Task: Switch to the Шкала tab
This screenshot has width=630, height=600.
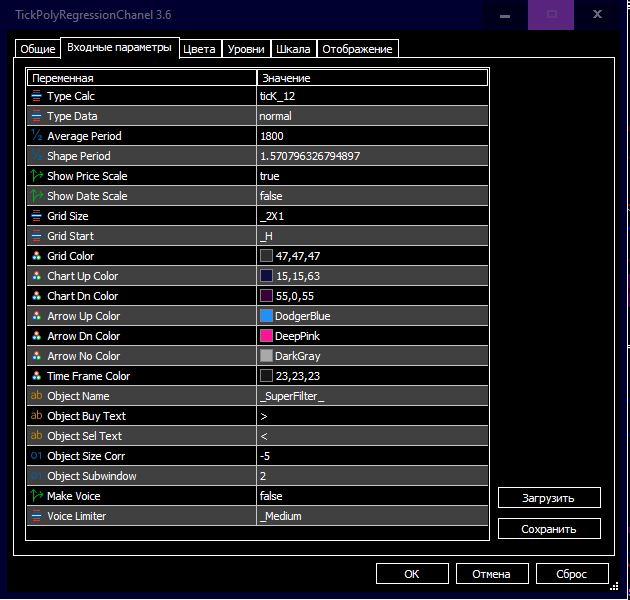Action: 293,49
